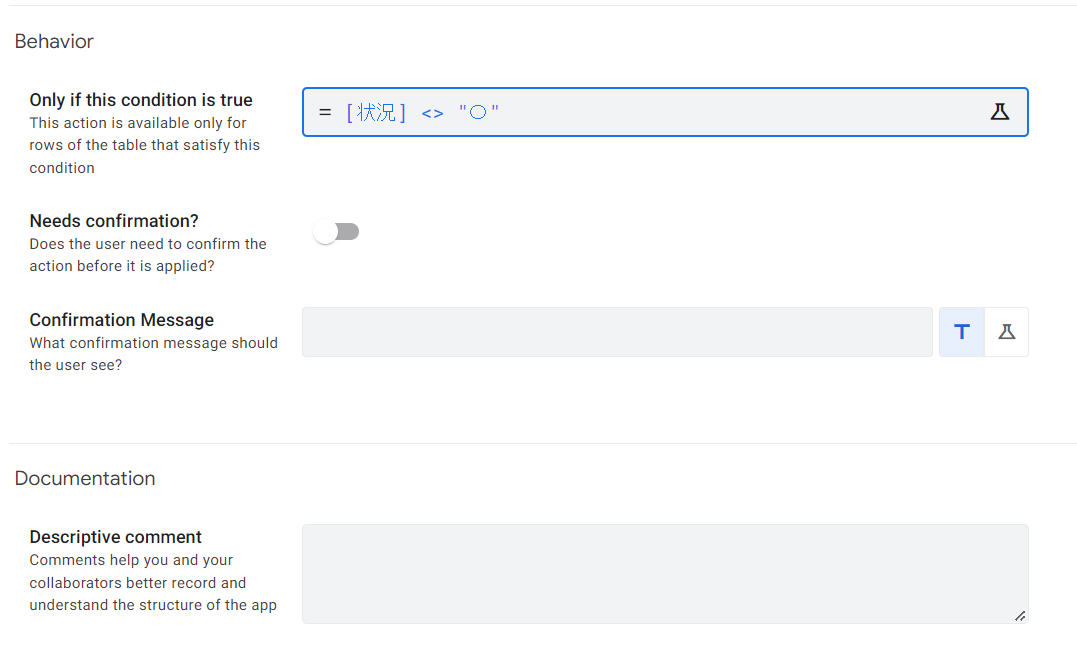The height and width of the screenshot is (653, 1077).
Task: Focus the Confirmation Message text field
Action: coord(617,332)
